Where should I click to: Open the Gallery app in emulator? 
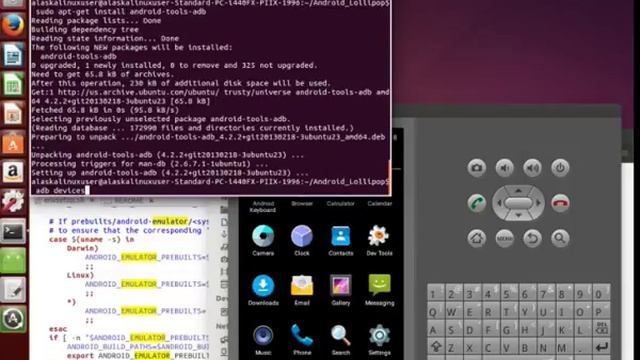pos(340,290)
